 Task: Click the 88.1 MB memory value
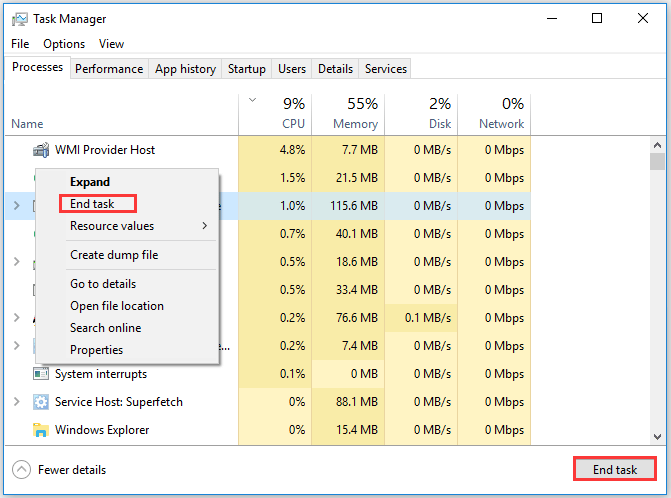pyautogui.click(x=357, y=402)
